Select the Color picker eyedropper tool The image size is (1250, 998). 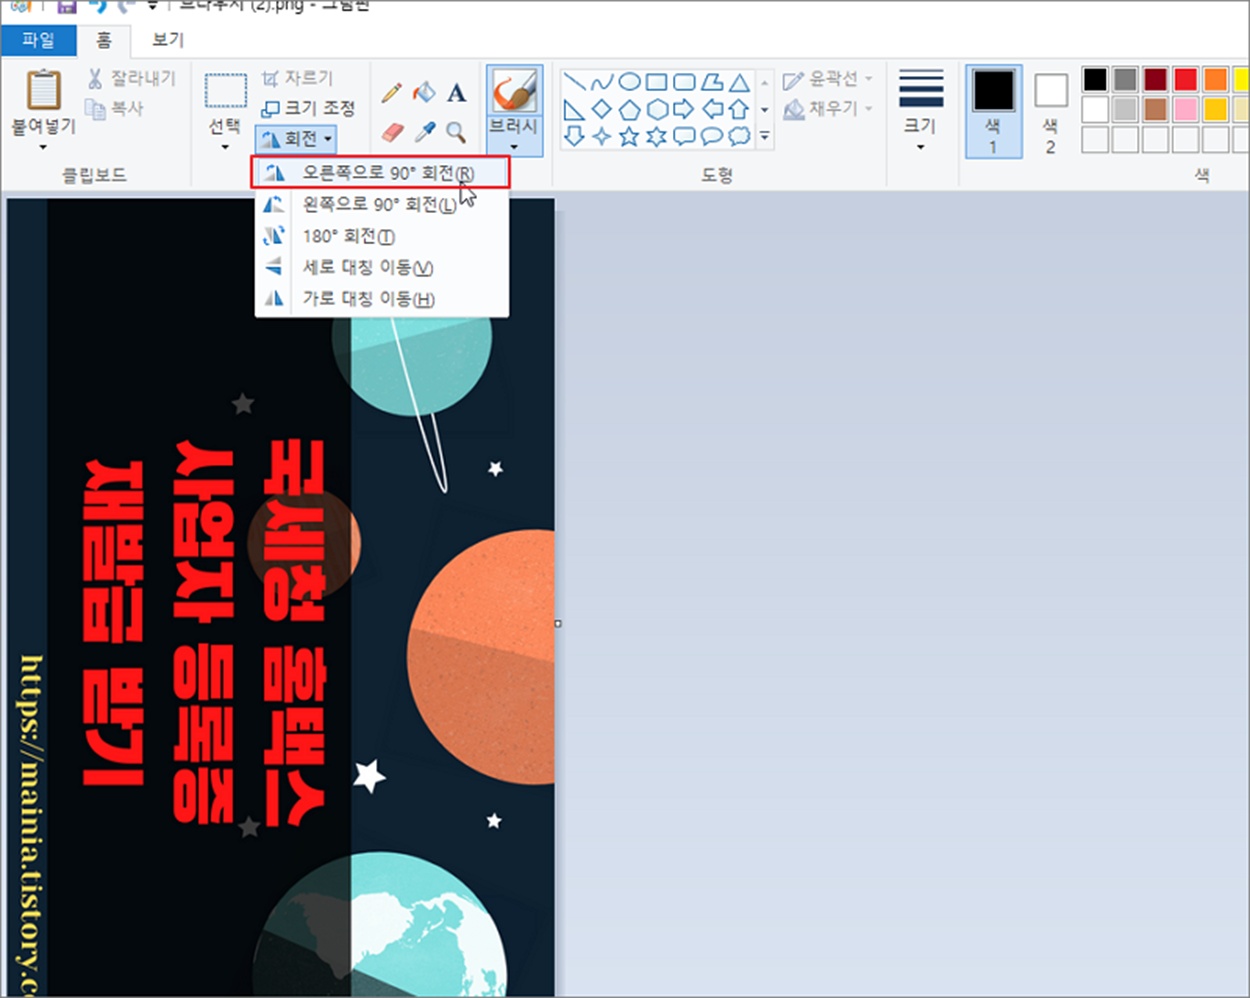click(424, 132)
